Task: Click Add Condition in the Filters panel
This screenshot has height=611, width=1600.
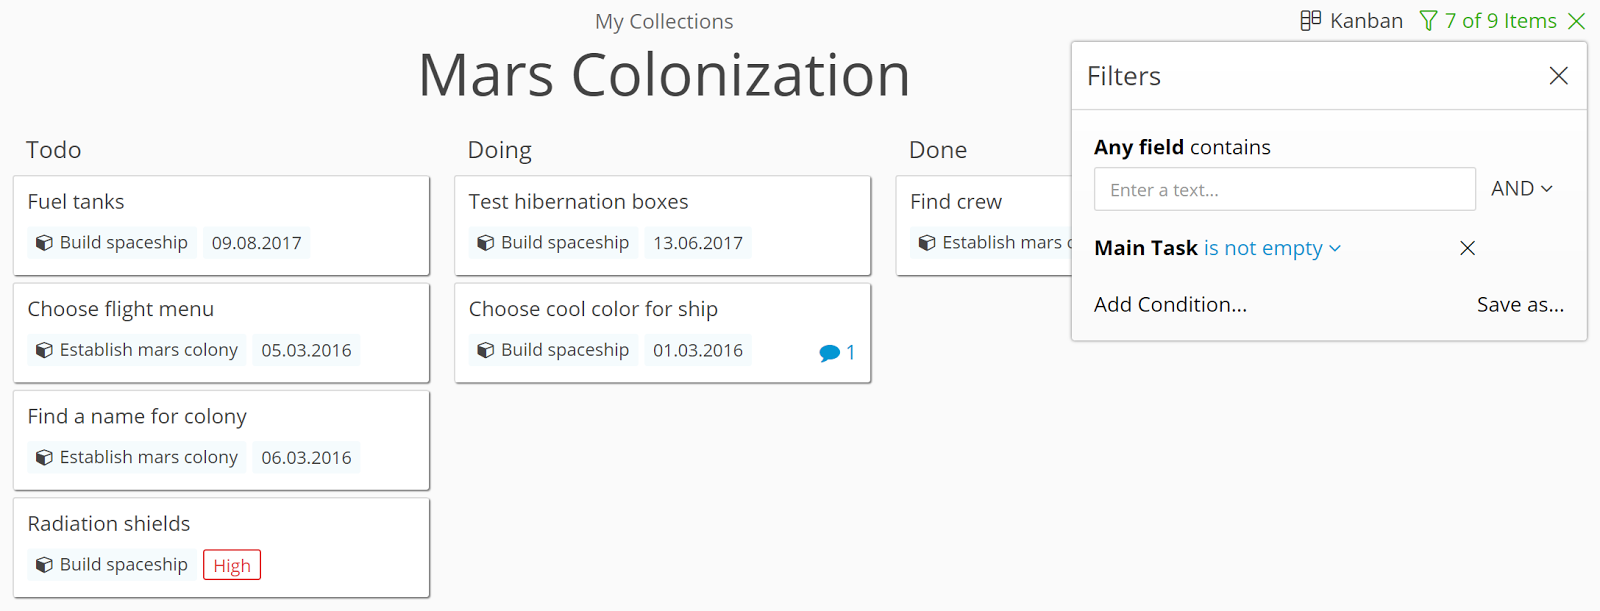Action: 1170,305
